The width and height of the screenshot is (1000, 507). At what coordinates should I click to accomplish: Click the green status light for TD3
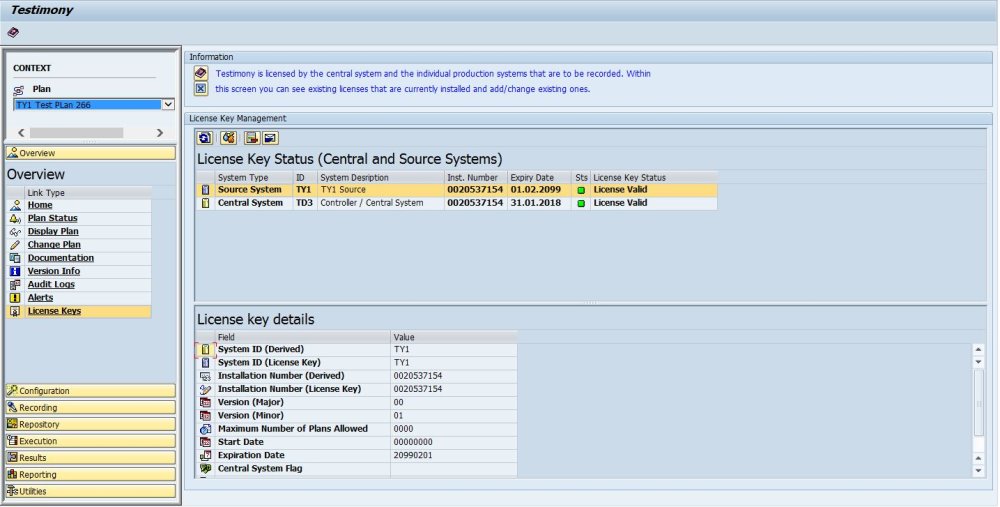581,203
